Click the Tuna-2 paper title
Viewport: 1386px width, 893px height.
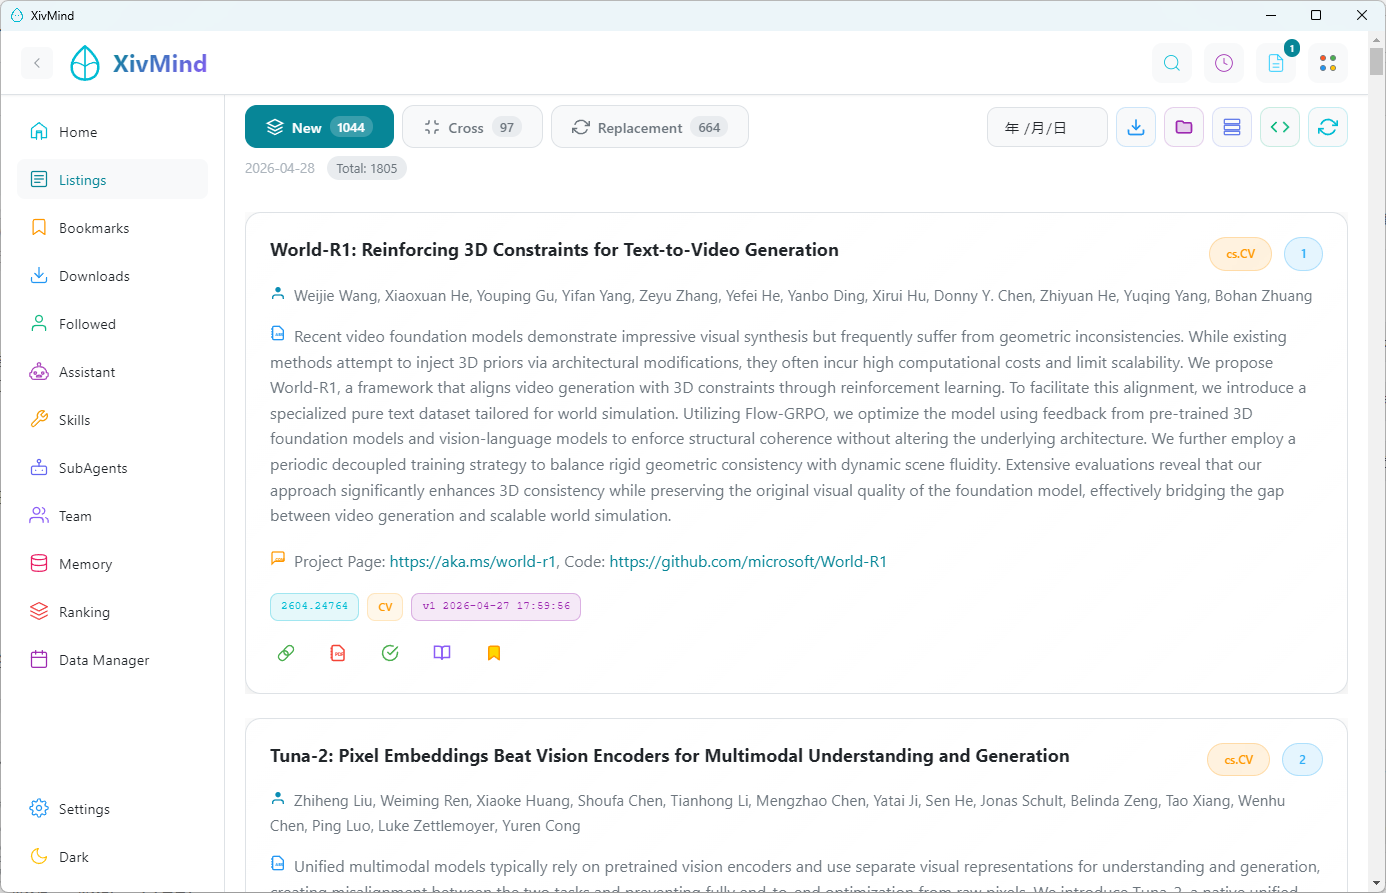pos(670,756)
